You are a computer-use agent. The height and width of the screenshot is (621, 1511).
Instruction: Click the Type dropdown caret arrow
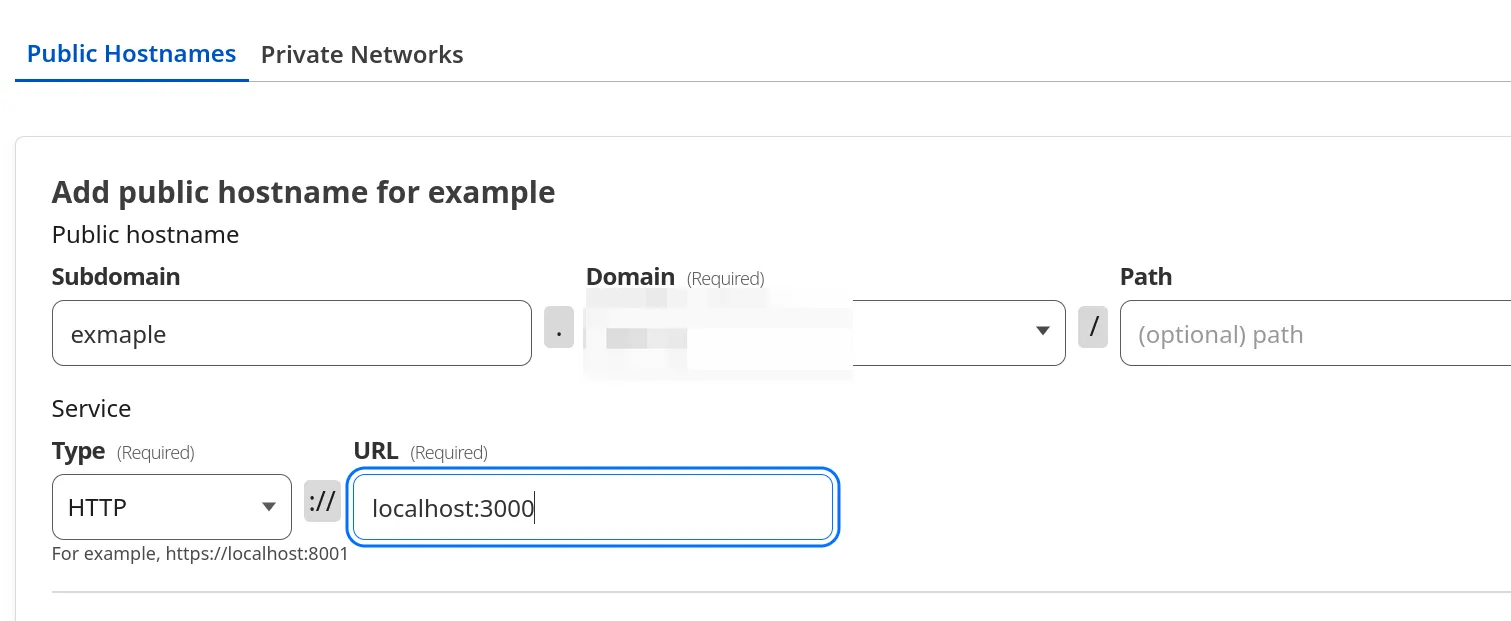268,507
